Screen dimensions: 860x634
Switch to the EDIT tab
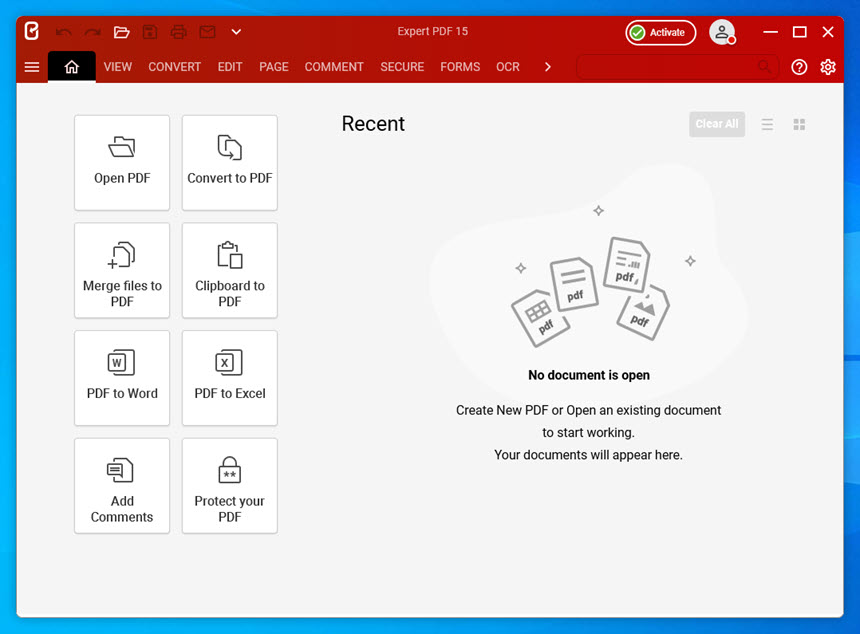[230, 67]
